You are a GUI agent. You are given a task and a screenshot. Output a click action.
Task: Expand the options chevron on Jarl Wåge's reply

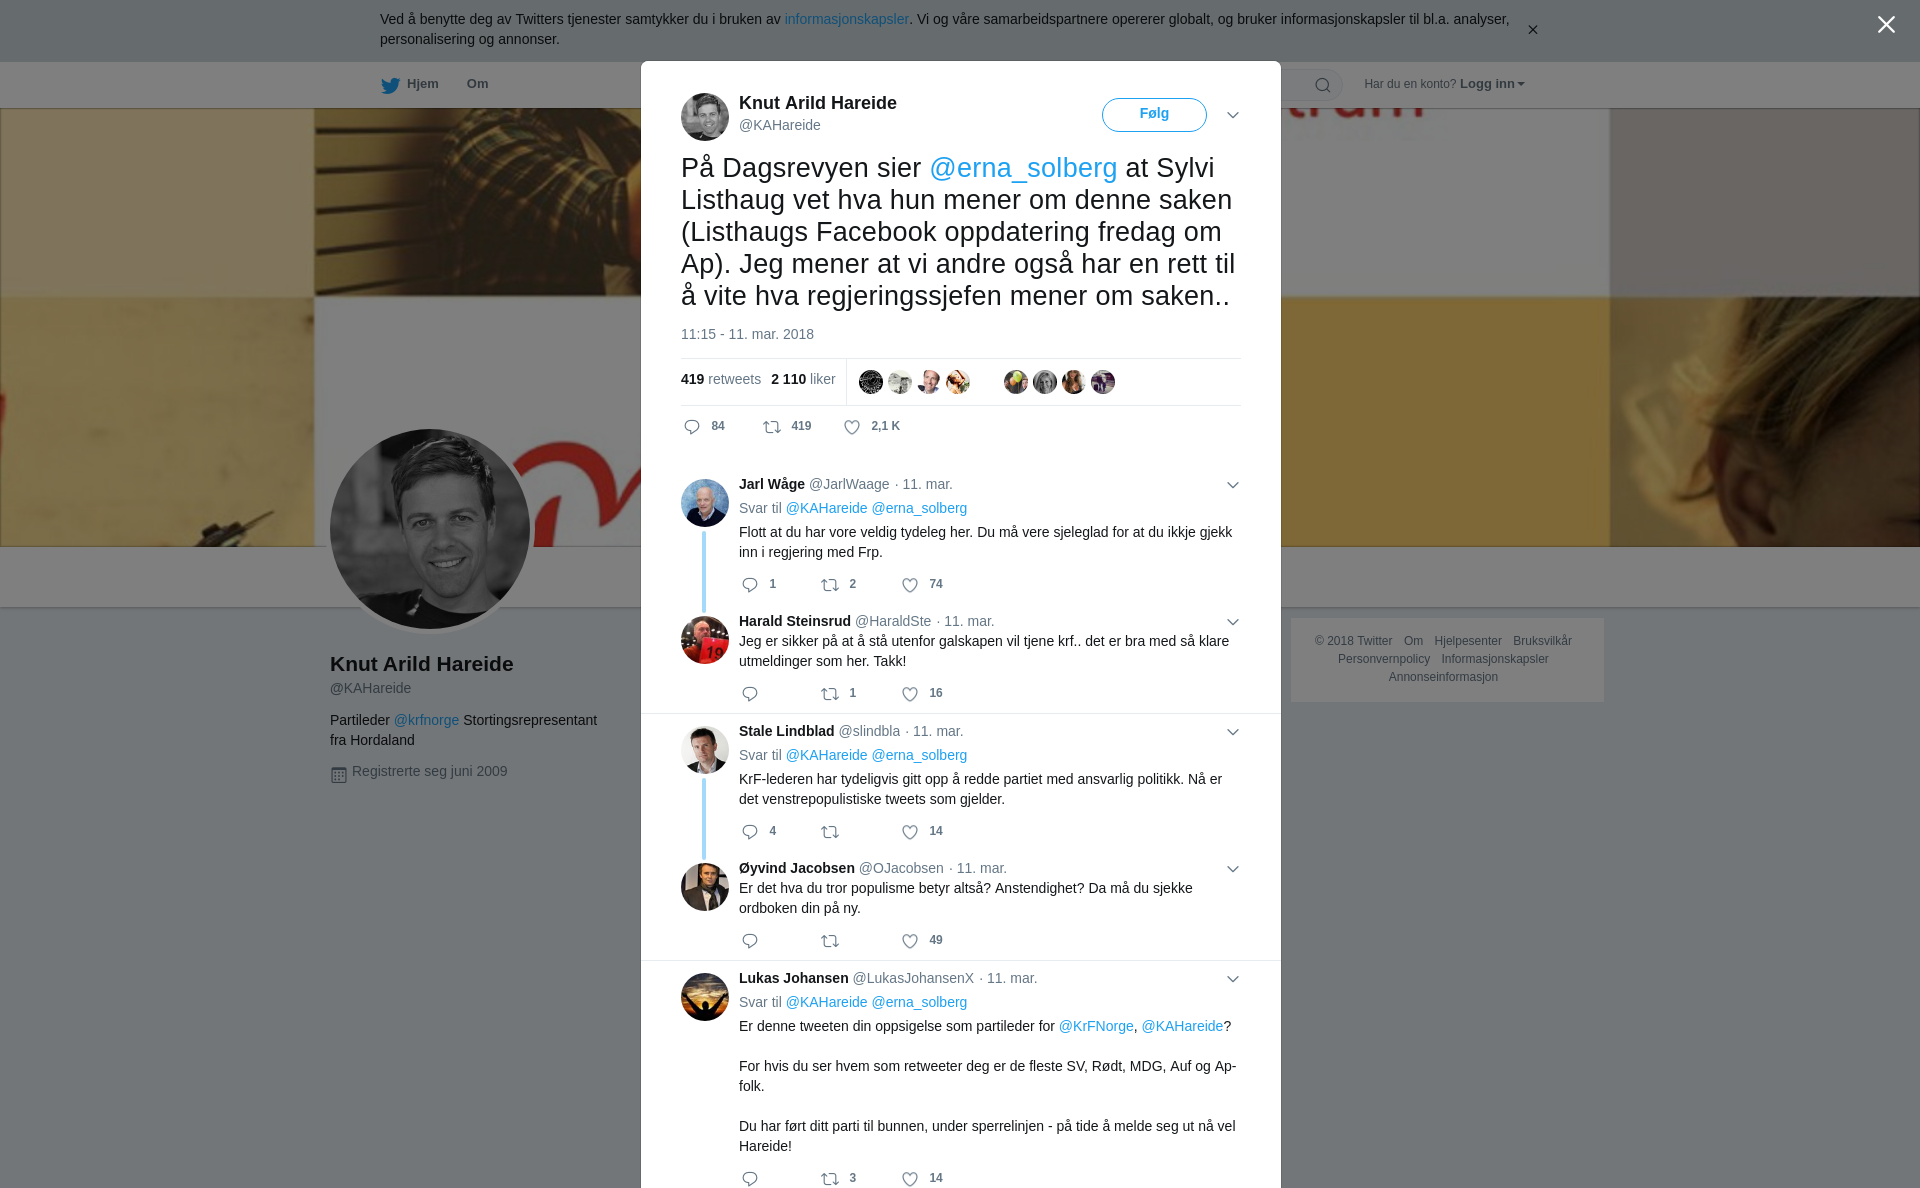(x=1233, y=485)
